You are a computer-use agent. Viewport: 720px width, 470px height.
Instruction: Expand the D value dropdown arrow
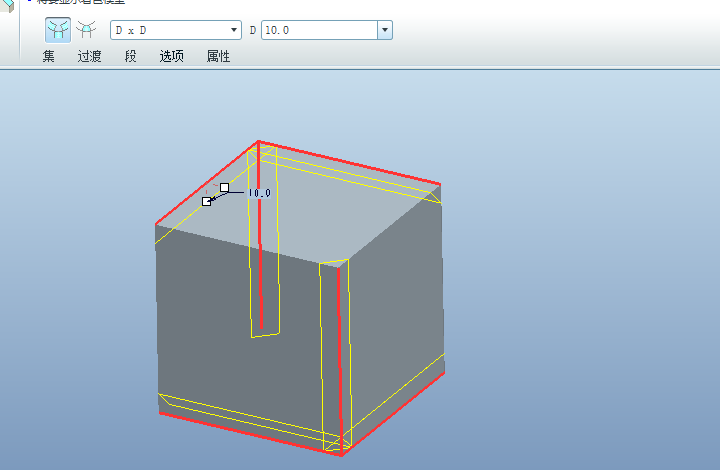pyautogui.click(x=385, y=30)
